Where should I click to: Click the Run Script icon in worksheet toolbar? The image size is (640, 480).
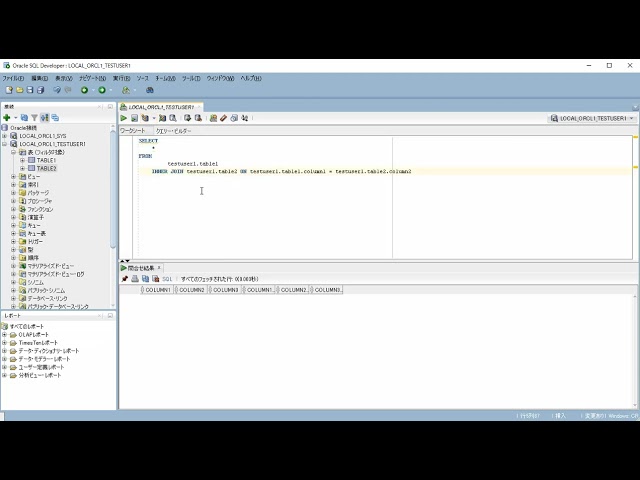134,118
